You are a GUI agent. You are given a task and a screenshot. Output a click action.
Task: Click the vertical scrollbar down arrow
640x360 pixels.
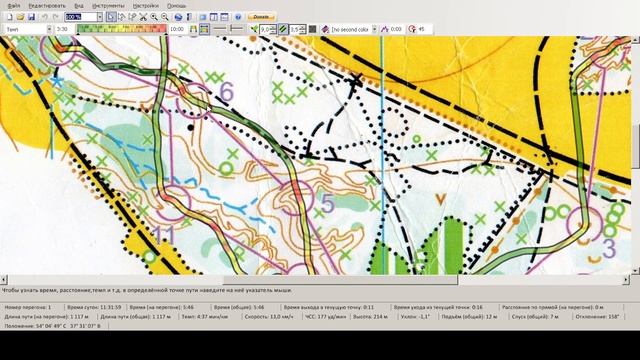[x=636, y=271]
